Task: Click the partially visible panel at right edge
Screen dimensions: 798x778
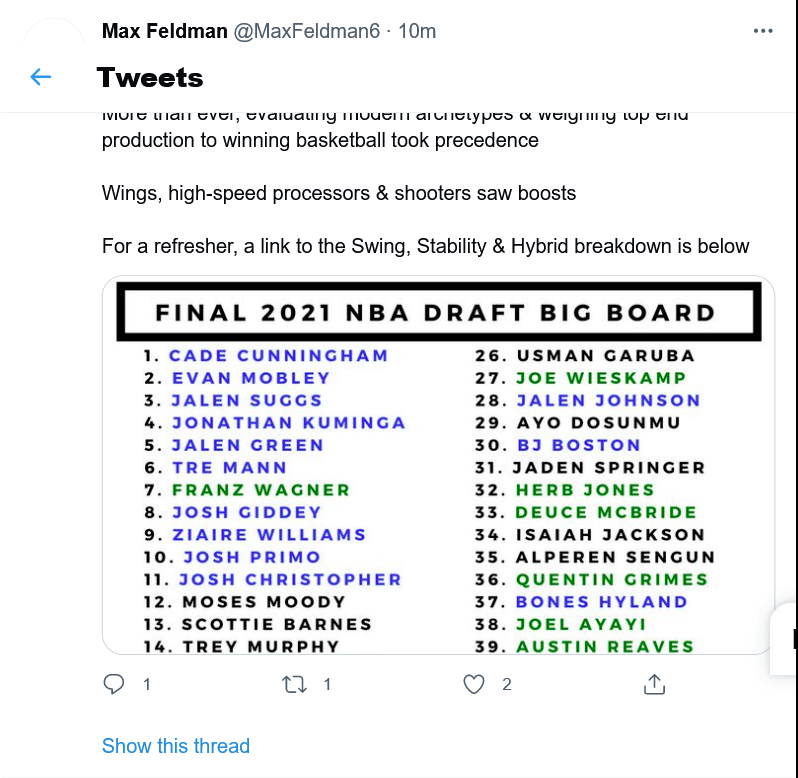Action: tap(784, 638)
